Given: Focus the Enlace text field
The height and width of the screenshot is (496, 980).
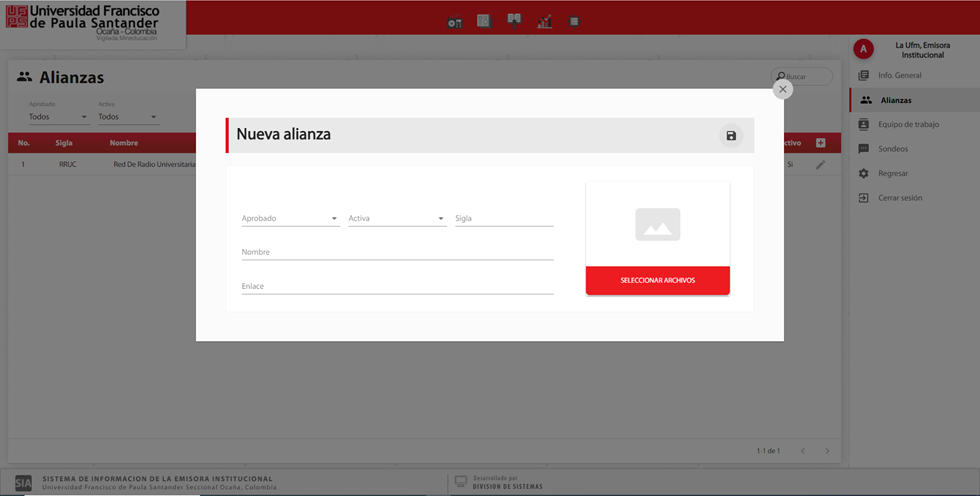Looking at the screenshot, I should pos(397,286).
